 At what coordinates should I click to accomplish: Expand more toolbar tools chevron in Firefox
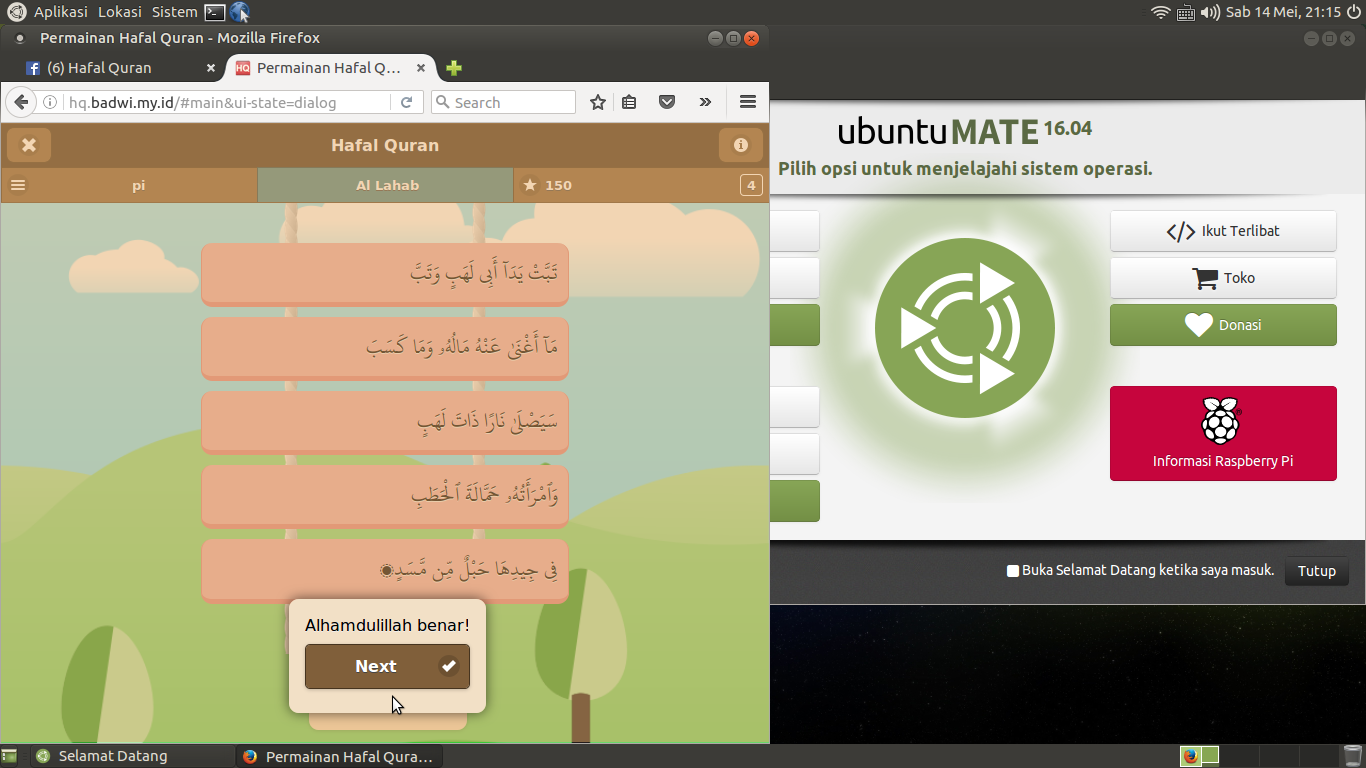pos(705,102)
